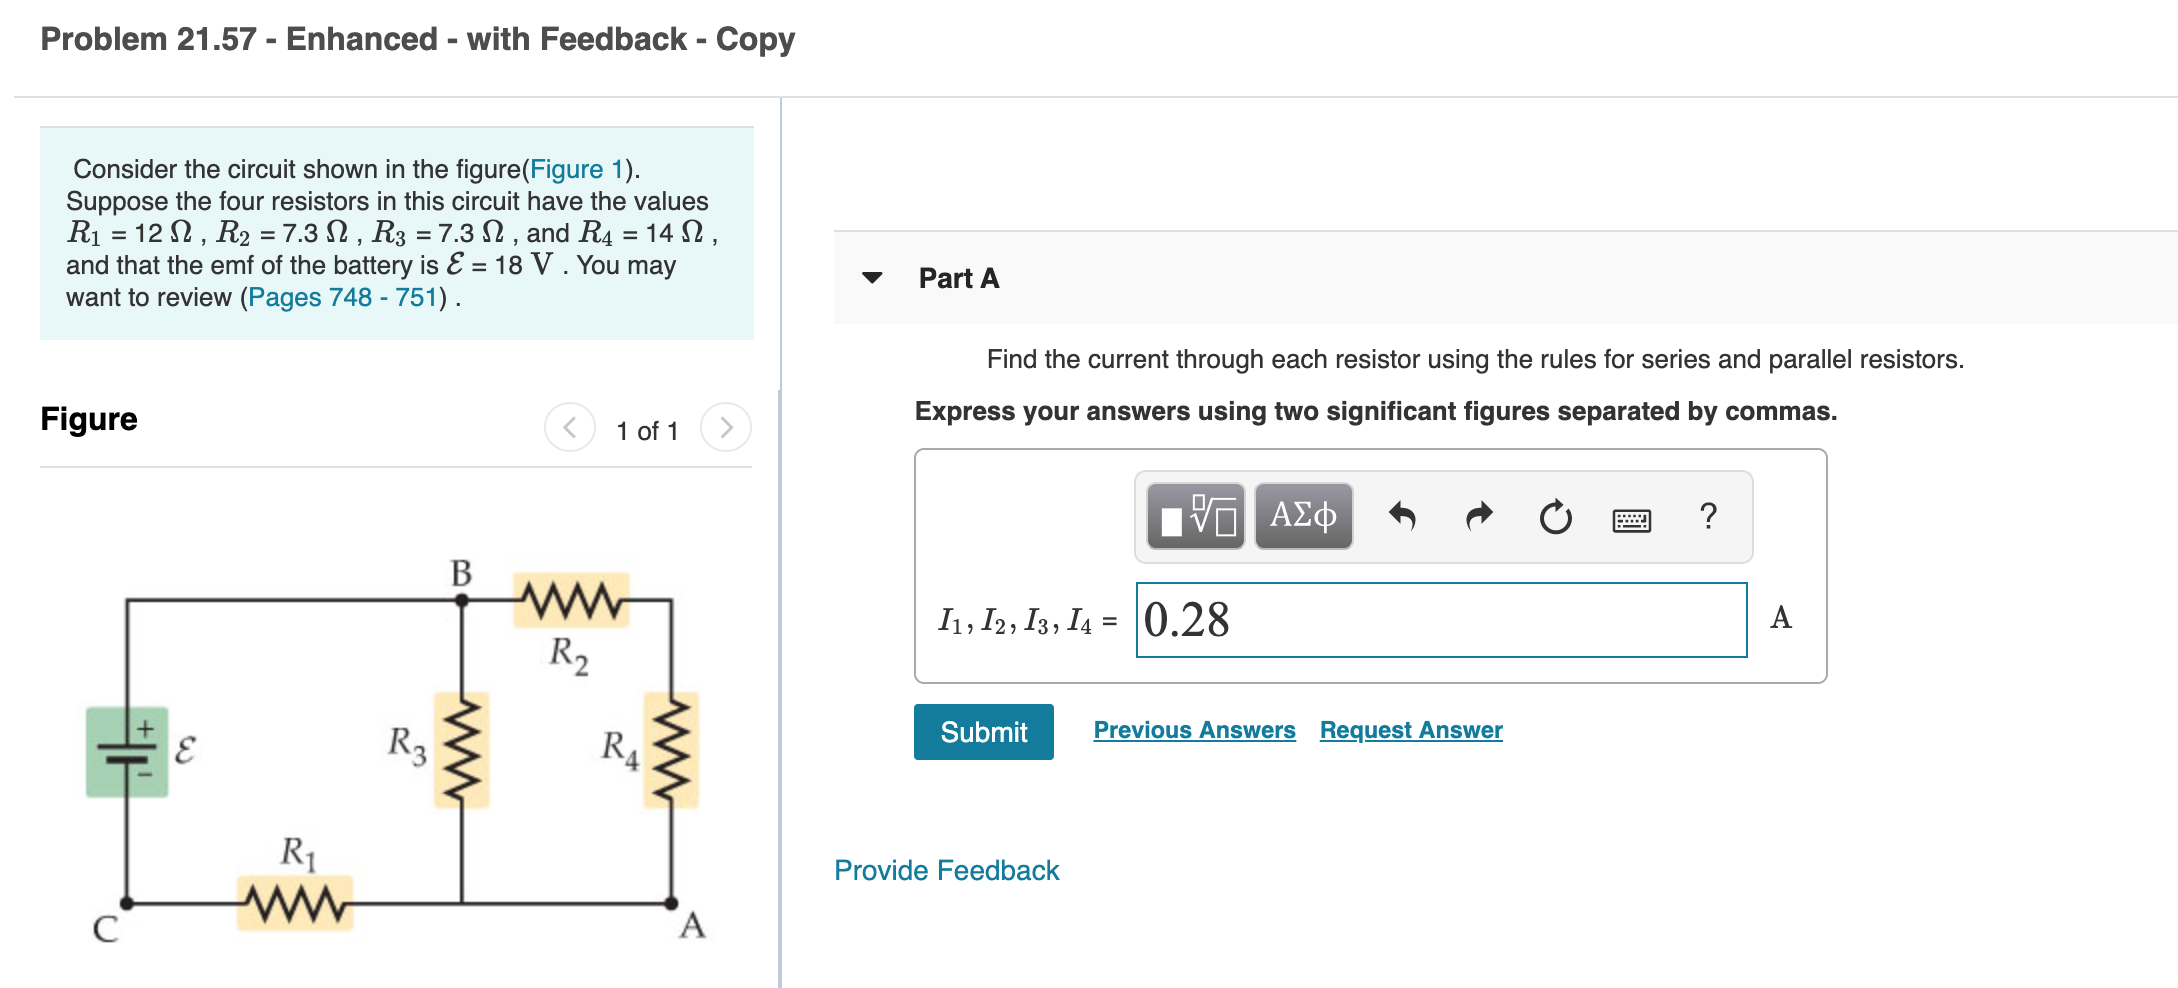Viewport: 2178px width, 988px height.
Task: Select the 1 of 1 figure pager area
Action: pos(647,429)
